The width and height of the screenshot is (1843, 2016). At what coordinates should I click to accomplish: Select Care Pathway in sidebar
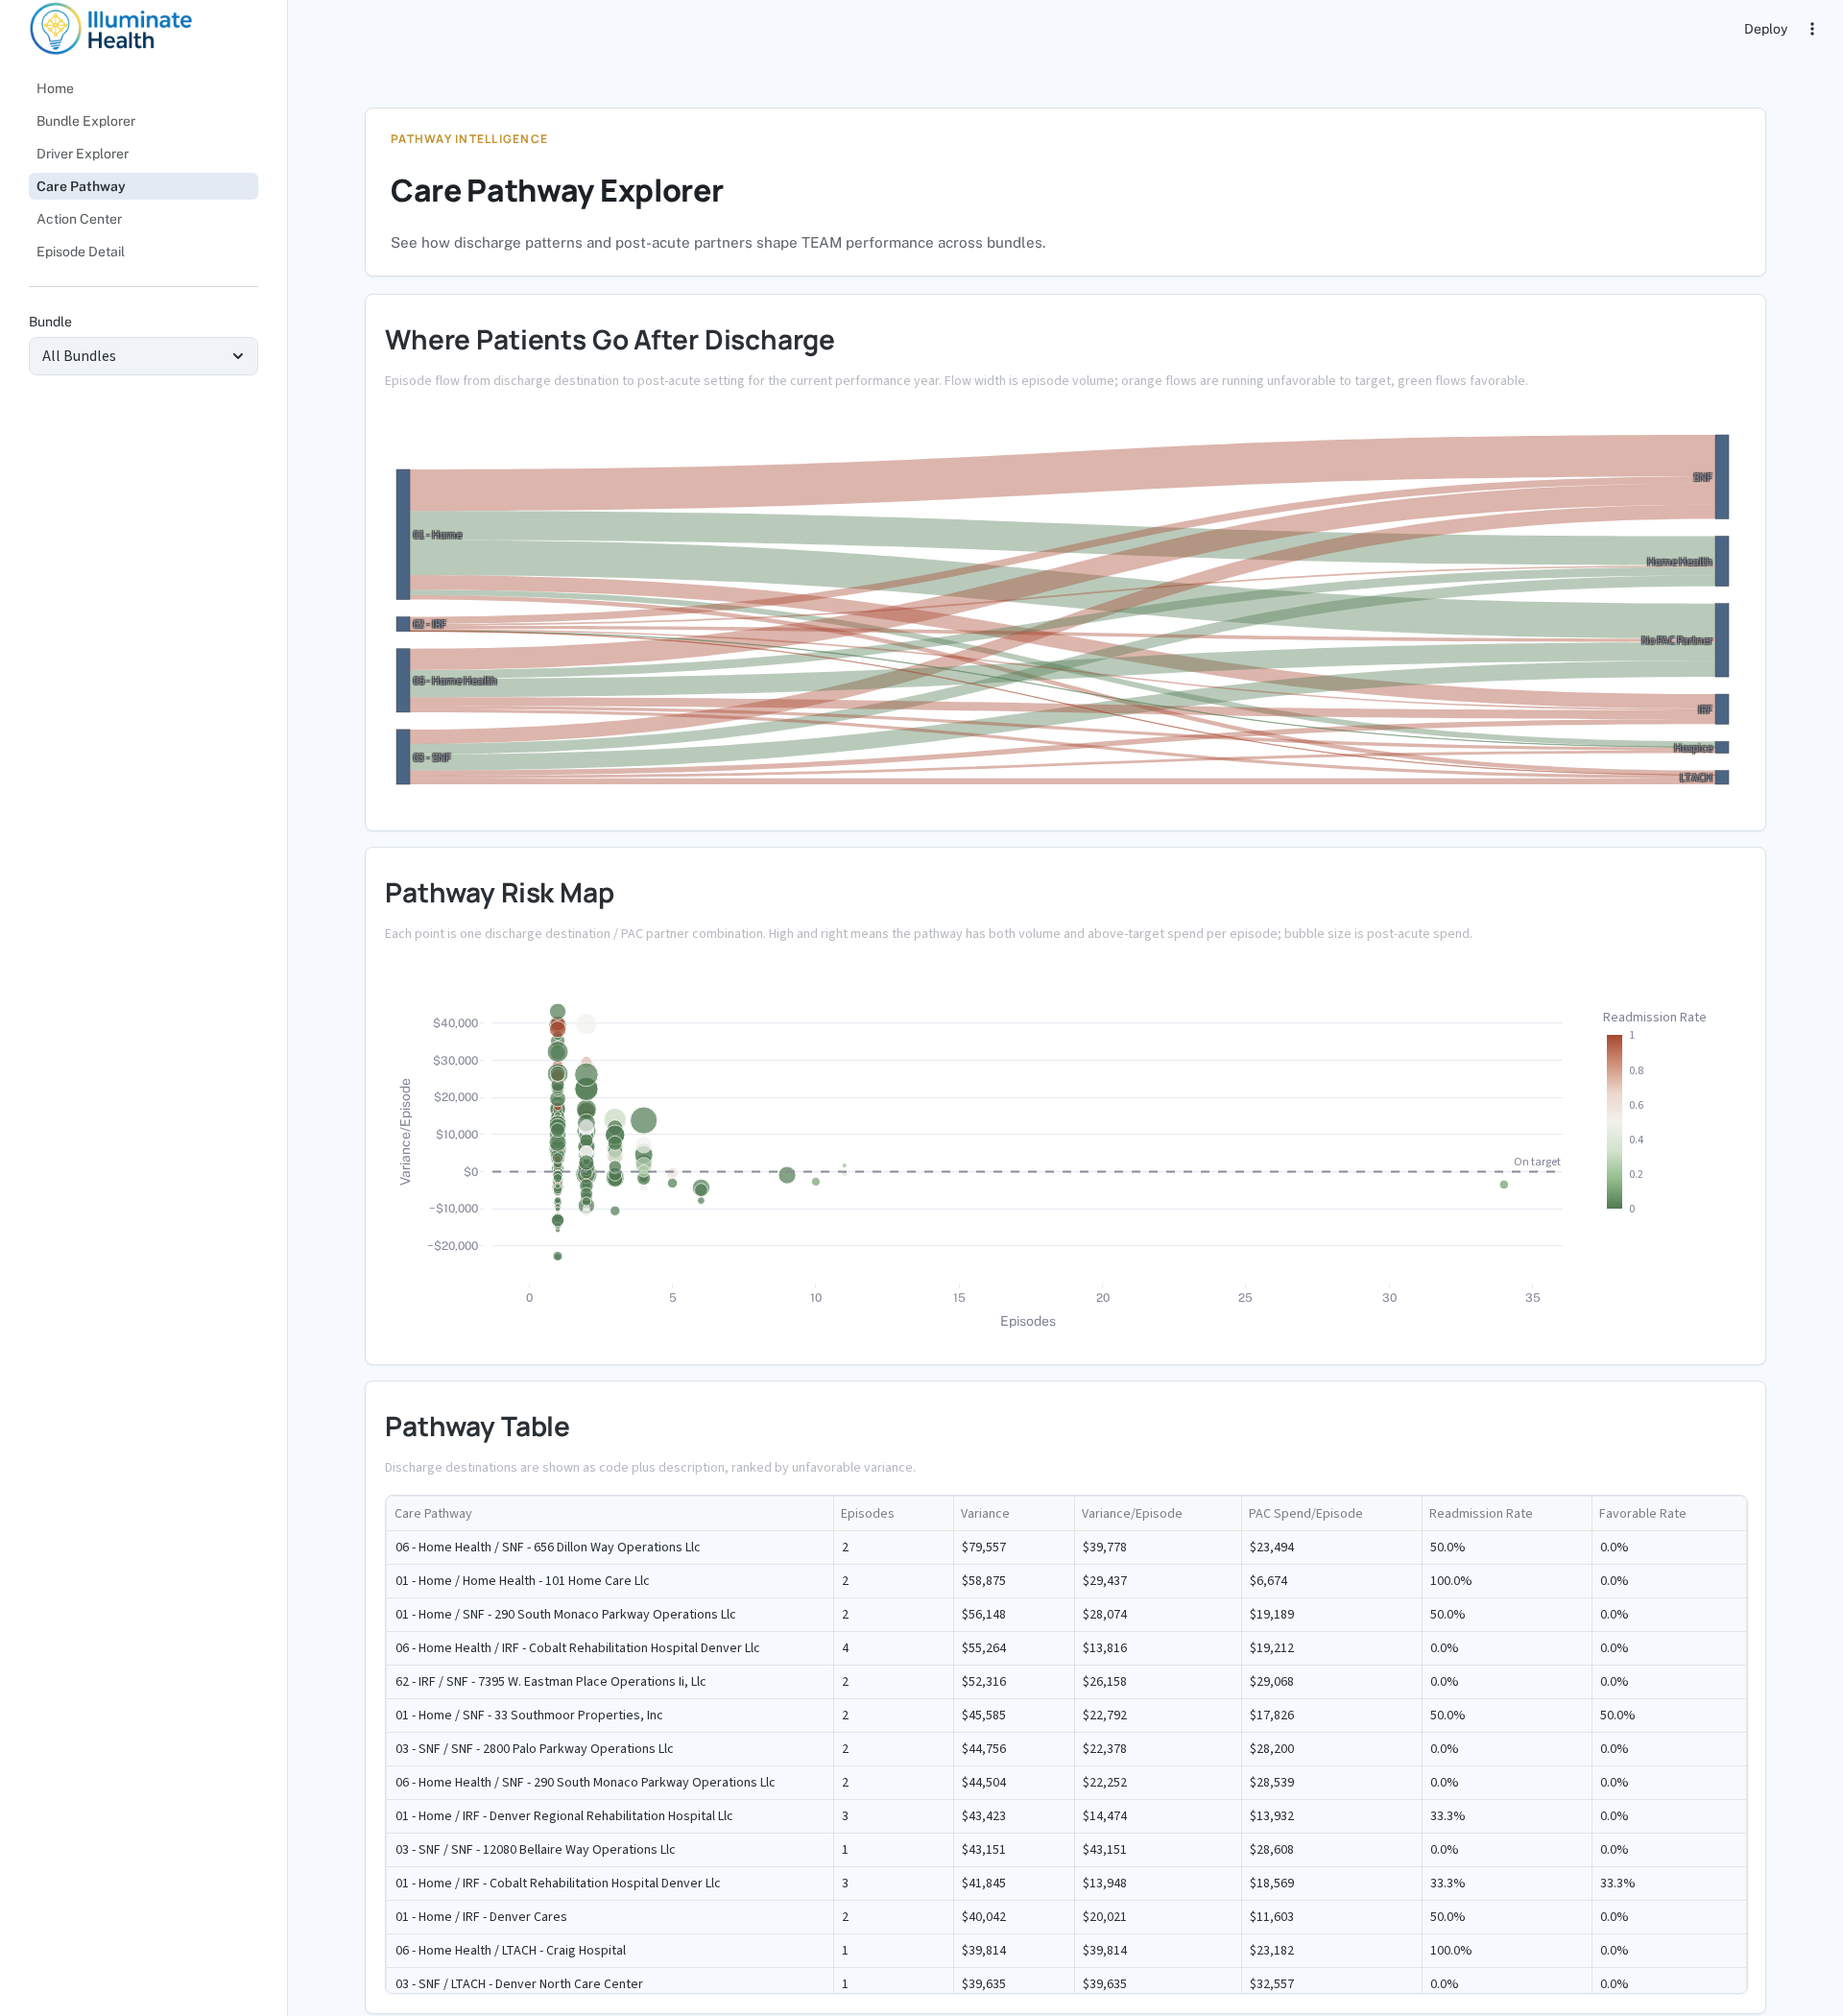(x=143, y=186)
